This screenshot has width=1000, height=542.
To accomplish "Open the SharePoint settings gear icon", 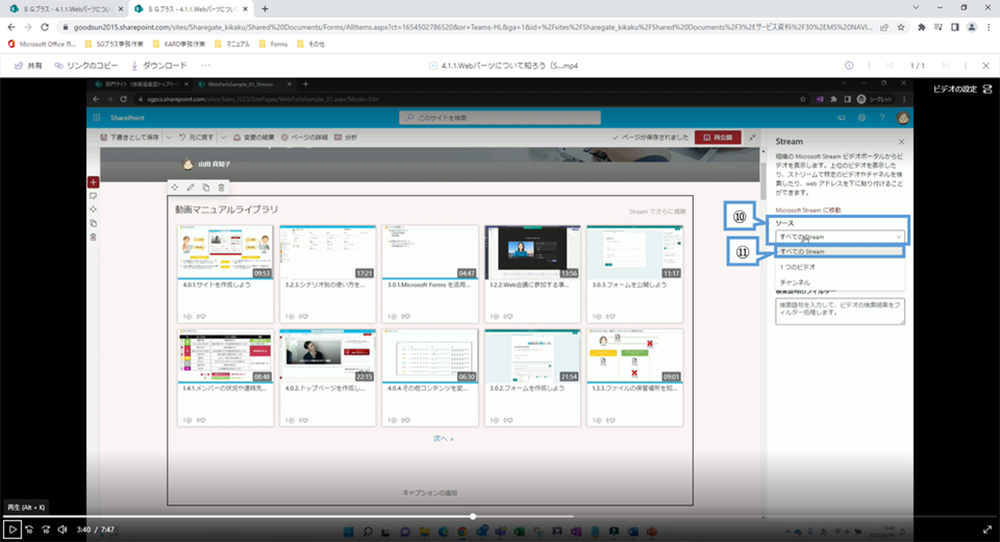I will (x=862, y=118).
